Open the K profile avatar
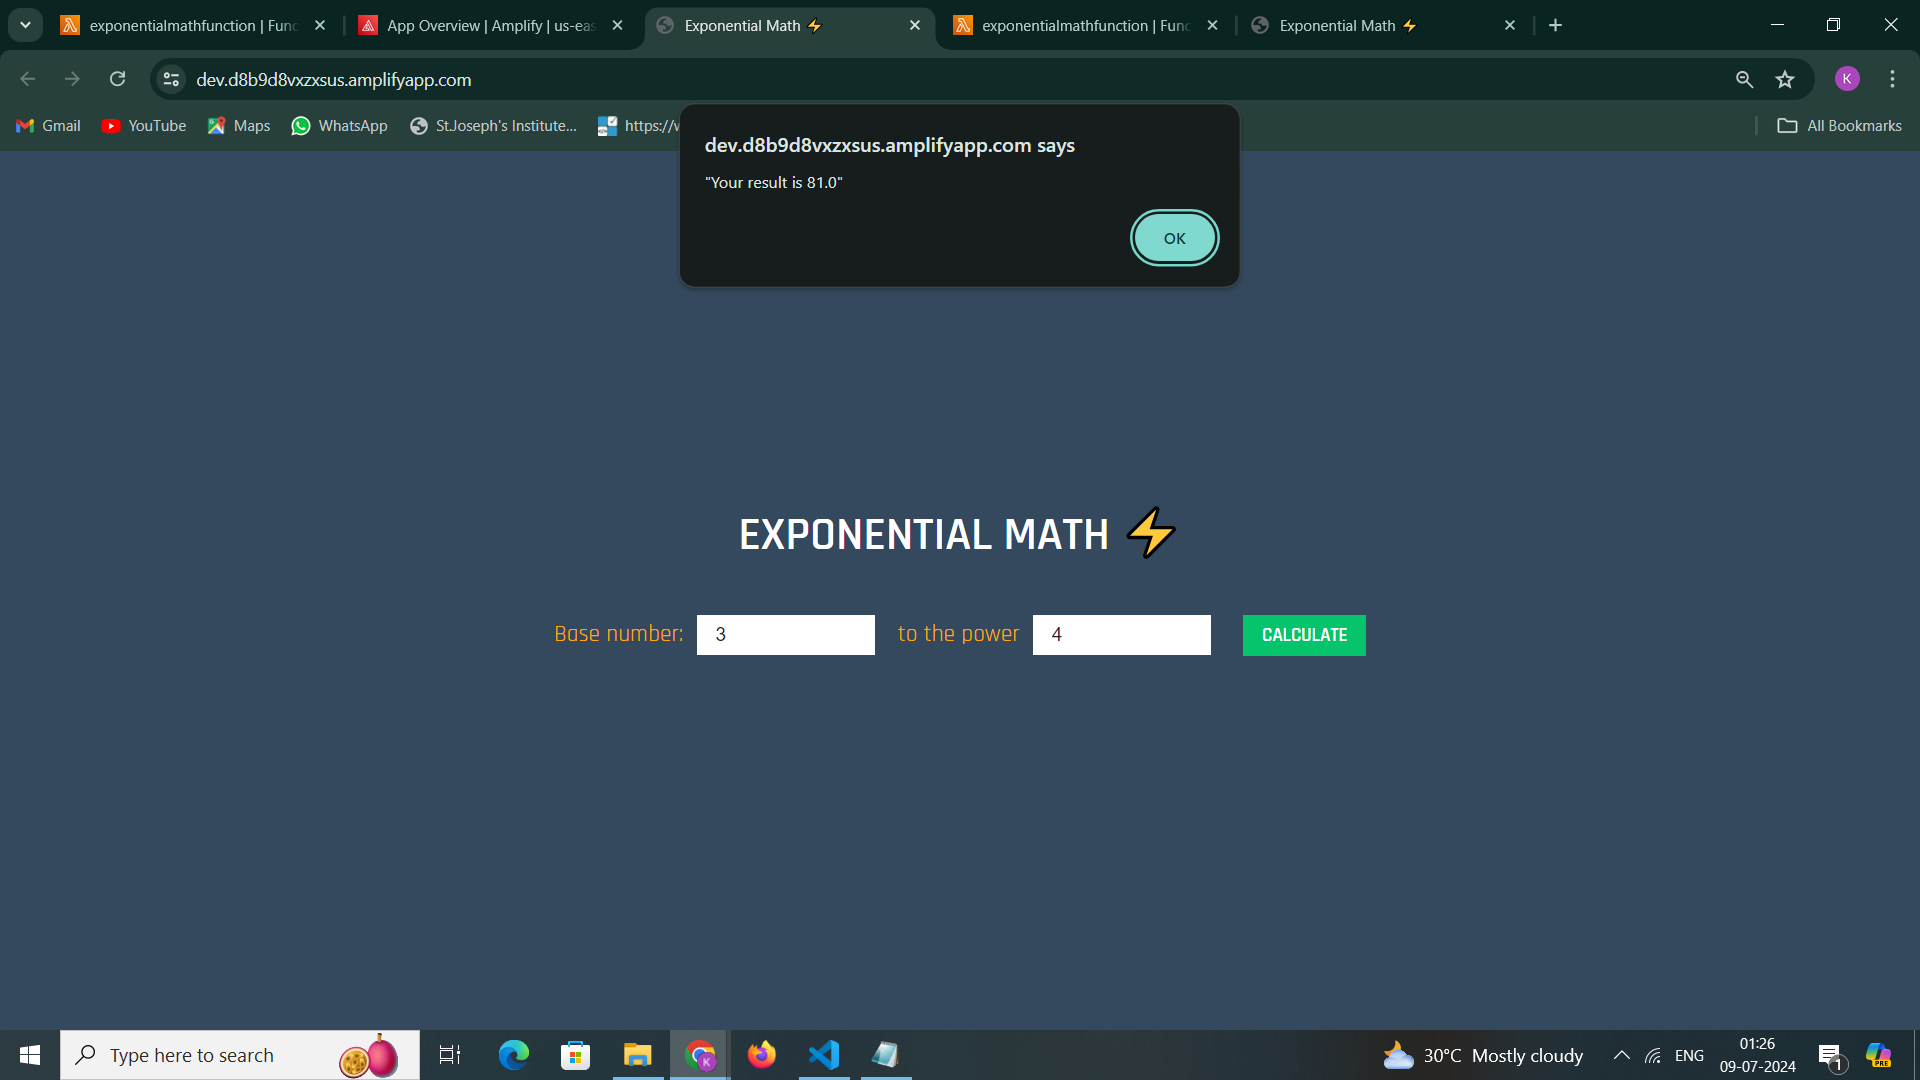The height and width of the screenshot is (1080, 1920). 1847,79
